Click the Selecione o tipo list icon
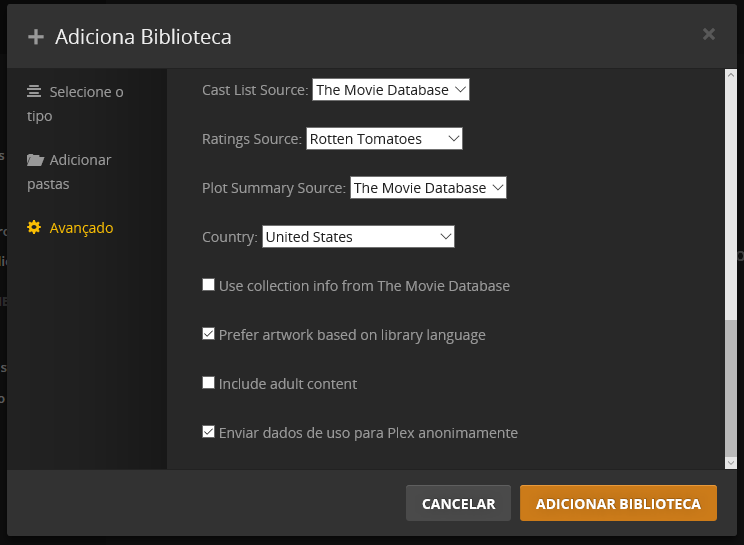This screenshot has width=744, height=545. pos(34,92)
